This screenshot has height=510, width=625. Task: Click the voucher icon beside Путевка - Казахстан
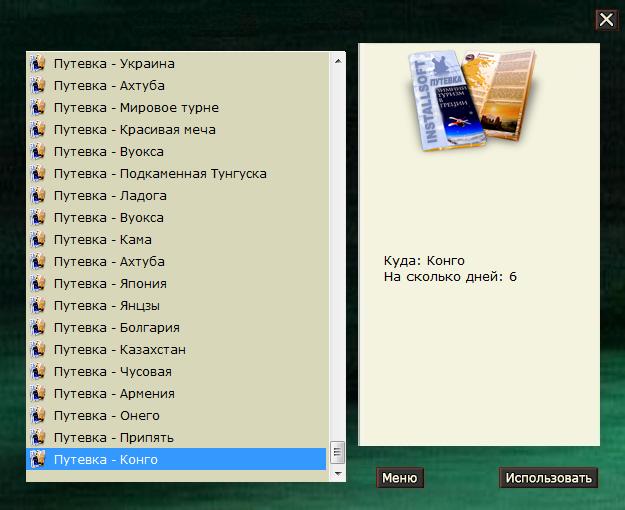[38, 350]
